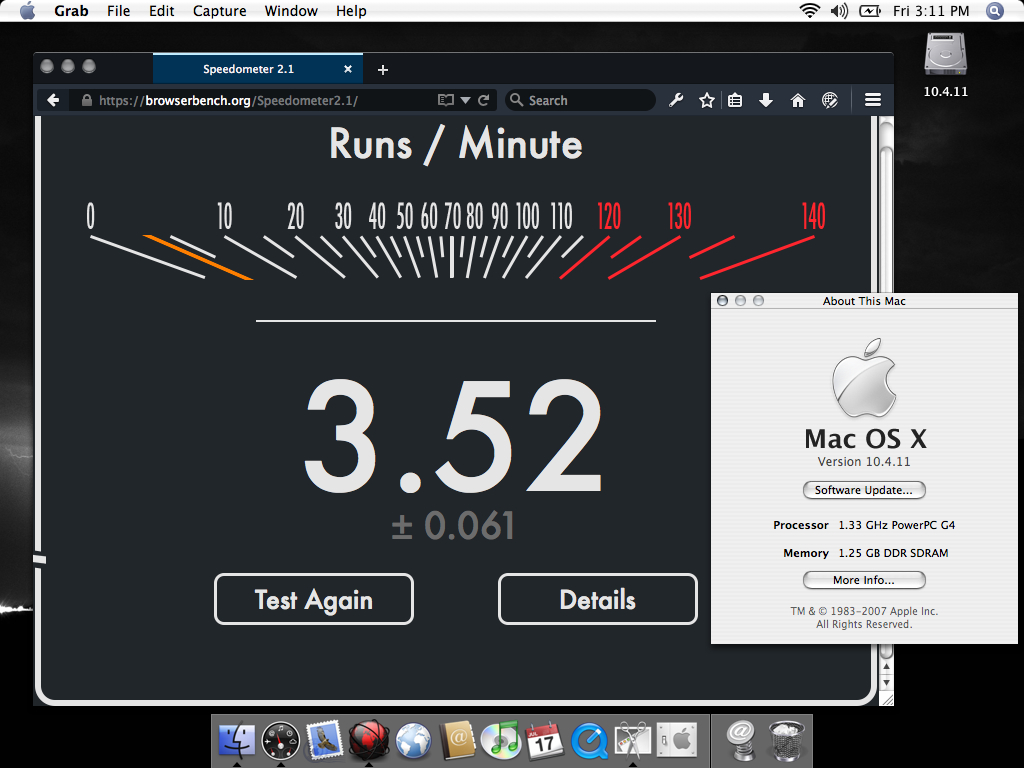Screen dimensions: 1024x768
Task: Click the volume icon in menu bar
Action: 839,10
